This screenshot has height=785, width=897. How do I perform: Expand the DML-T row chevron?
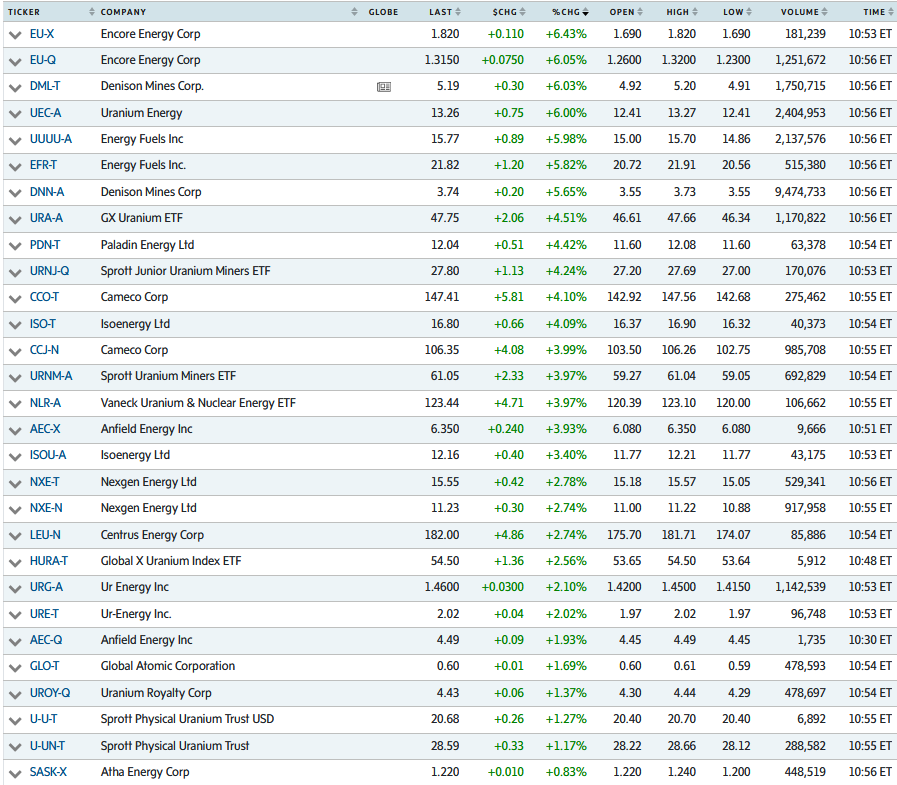15,88
